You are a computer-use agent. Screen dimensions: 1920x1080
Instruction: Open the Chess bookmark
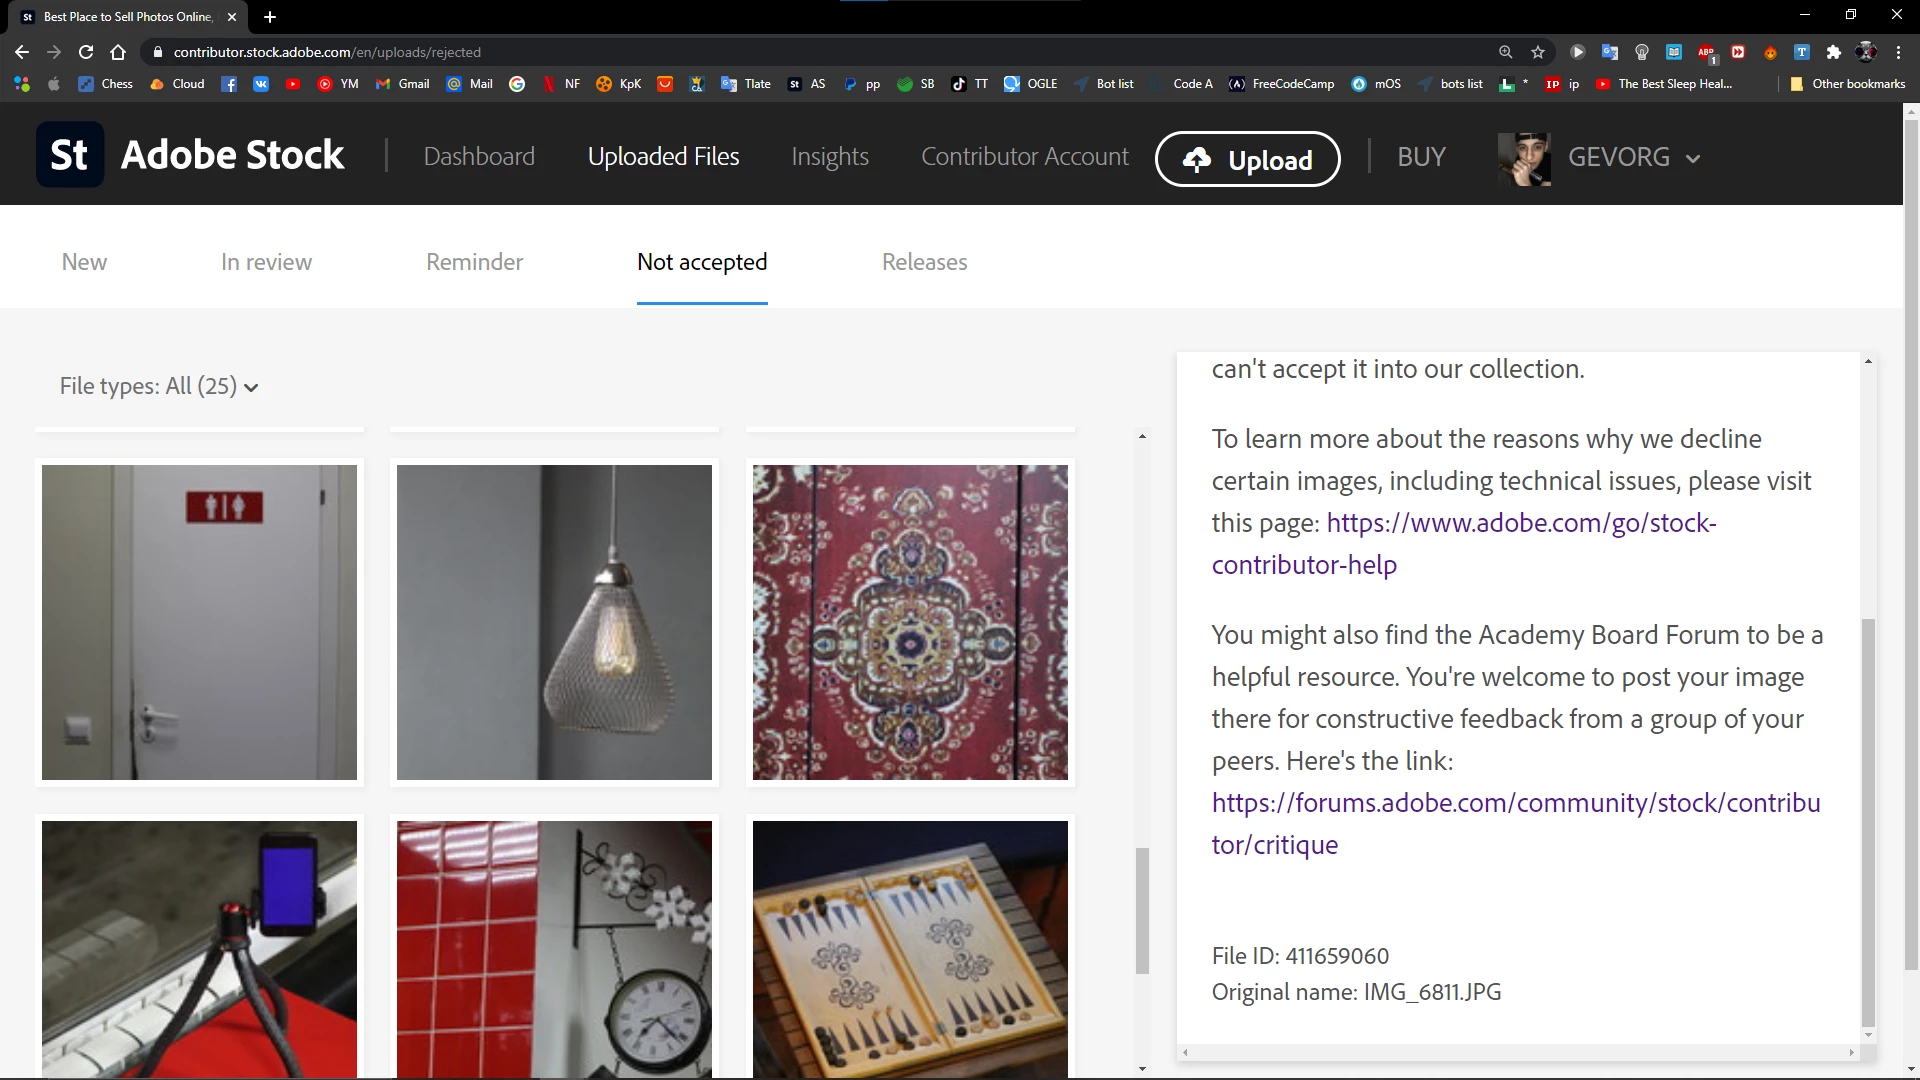pos(105,84)
